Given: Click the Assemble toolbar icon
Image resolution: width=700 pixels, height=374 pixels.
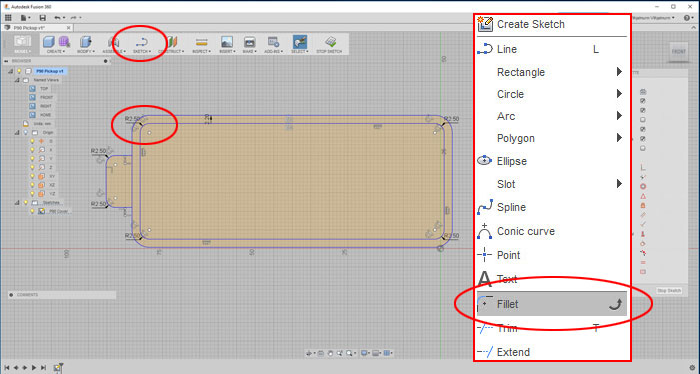Looking at the screenshot, I should click(113, 42).
